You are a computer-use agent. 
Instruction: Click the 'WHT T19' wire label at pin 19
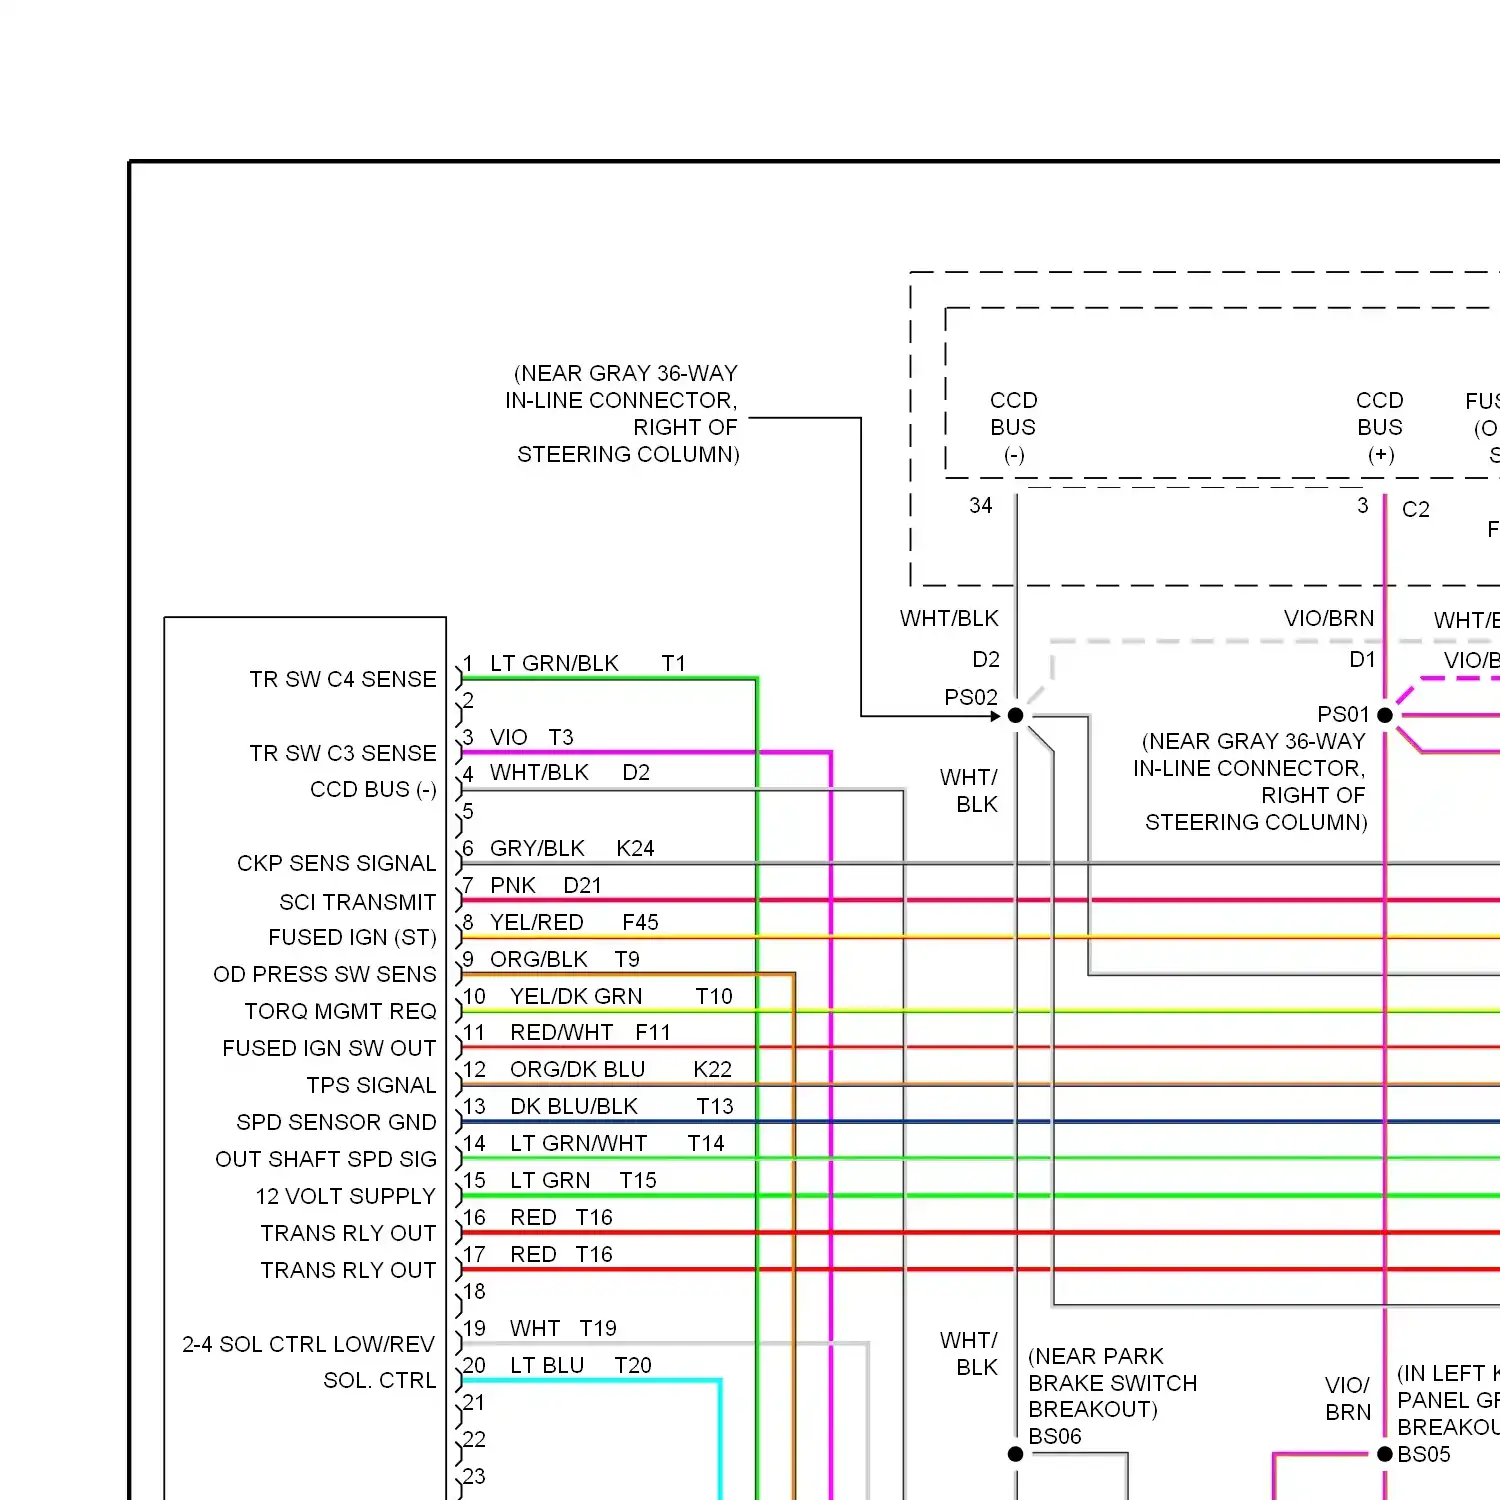pos(563,1328)
